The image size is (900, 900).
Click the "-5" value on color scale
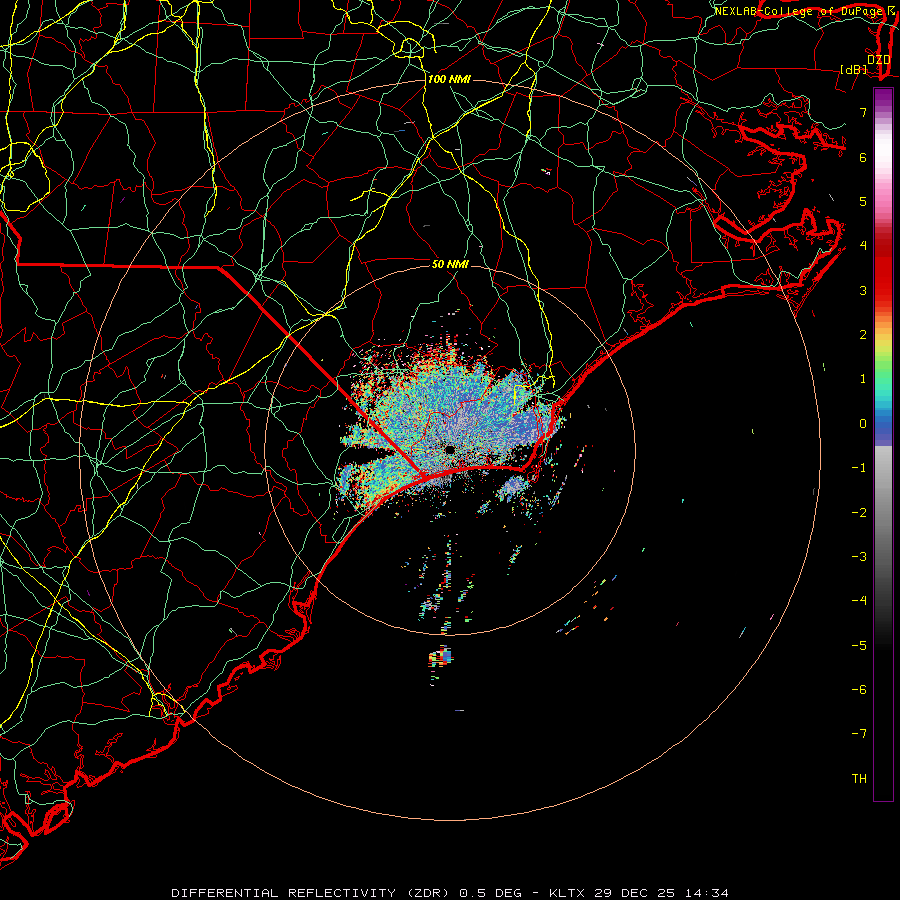click(x=859, y=646)
